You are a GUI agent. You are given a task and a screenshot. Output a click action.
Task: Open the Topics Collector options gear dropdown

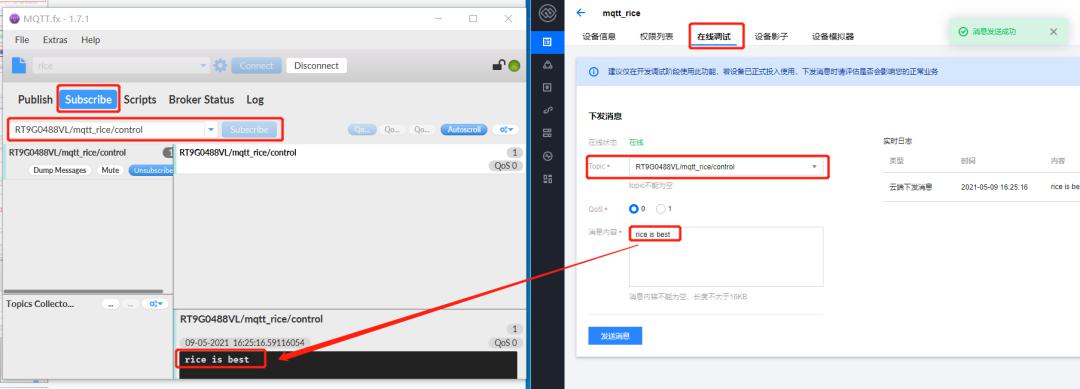pyautogui.click(x=156, y=304)
